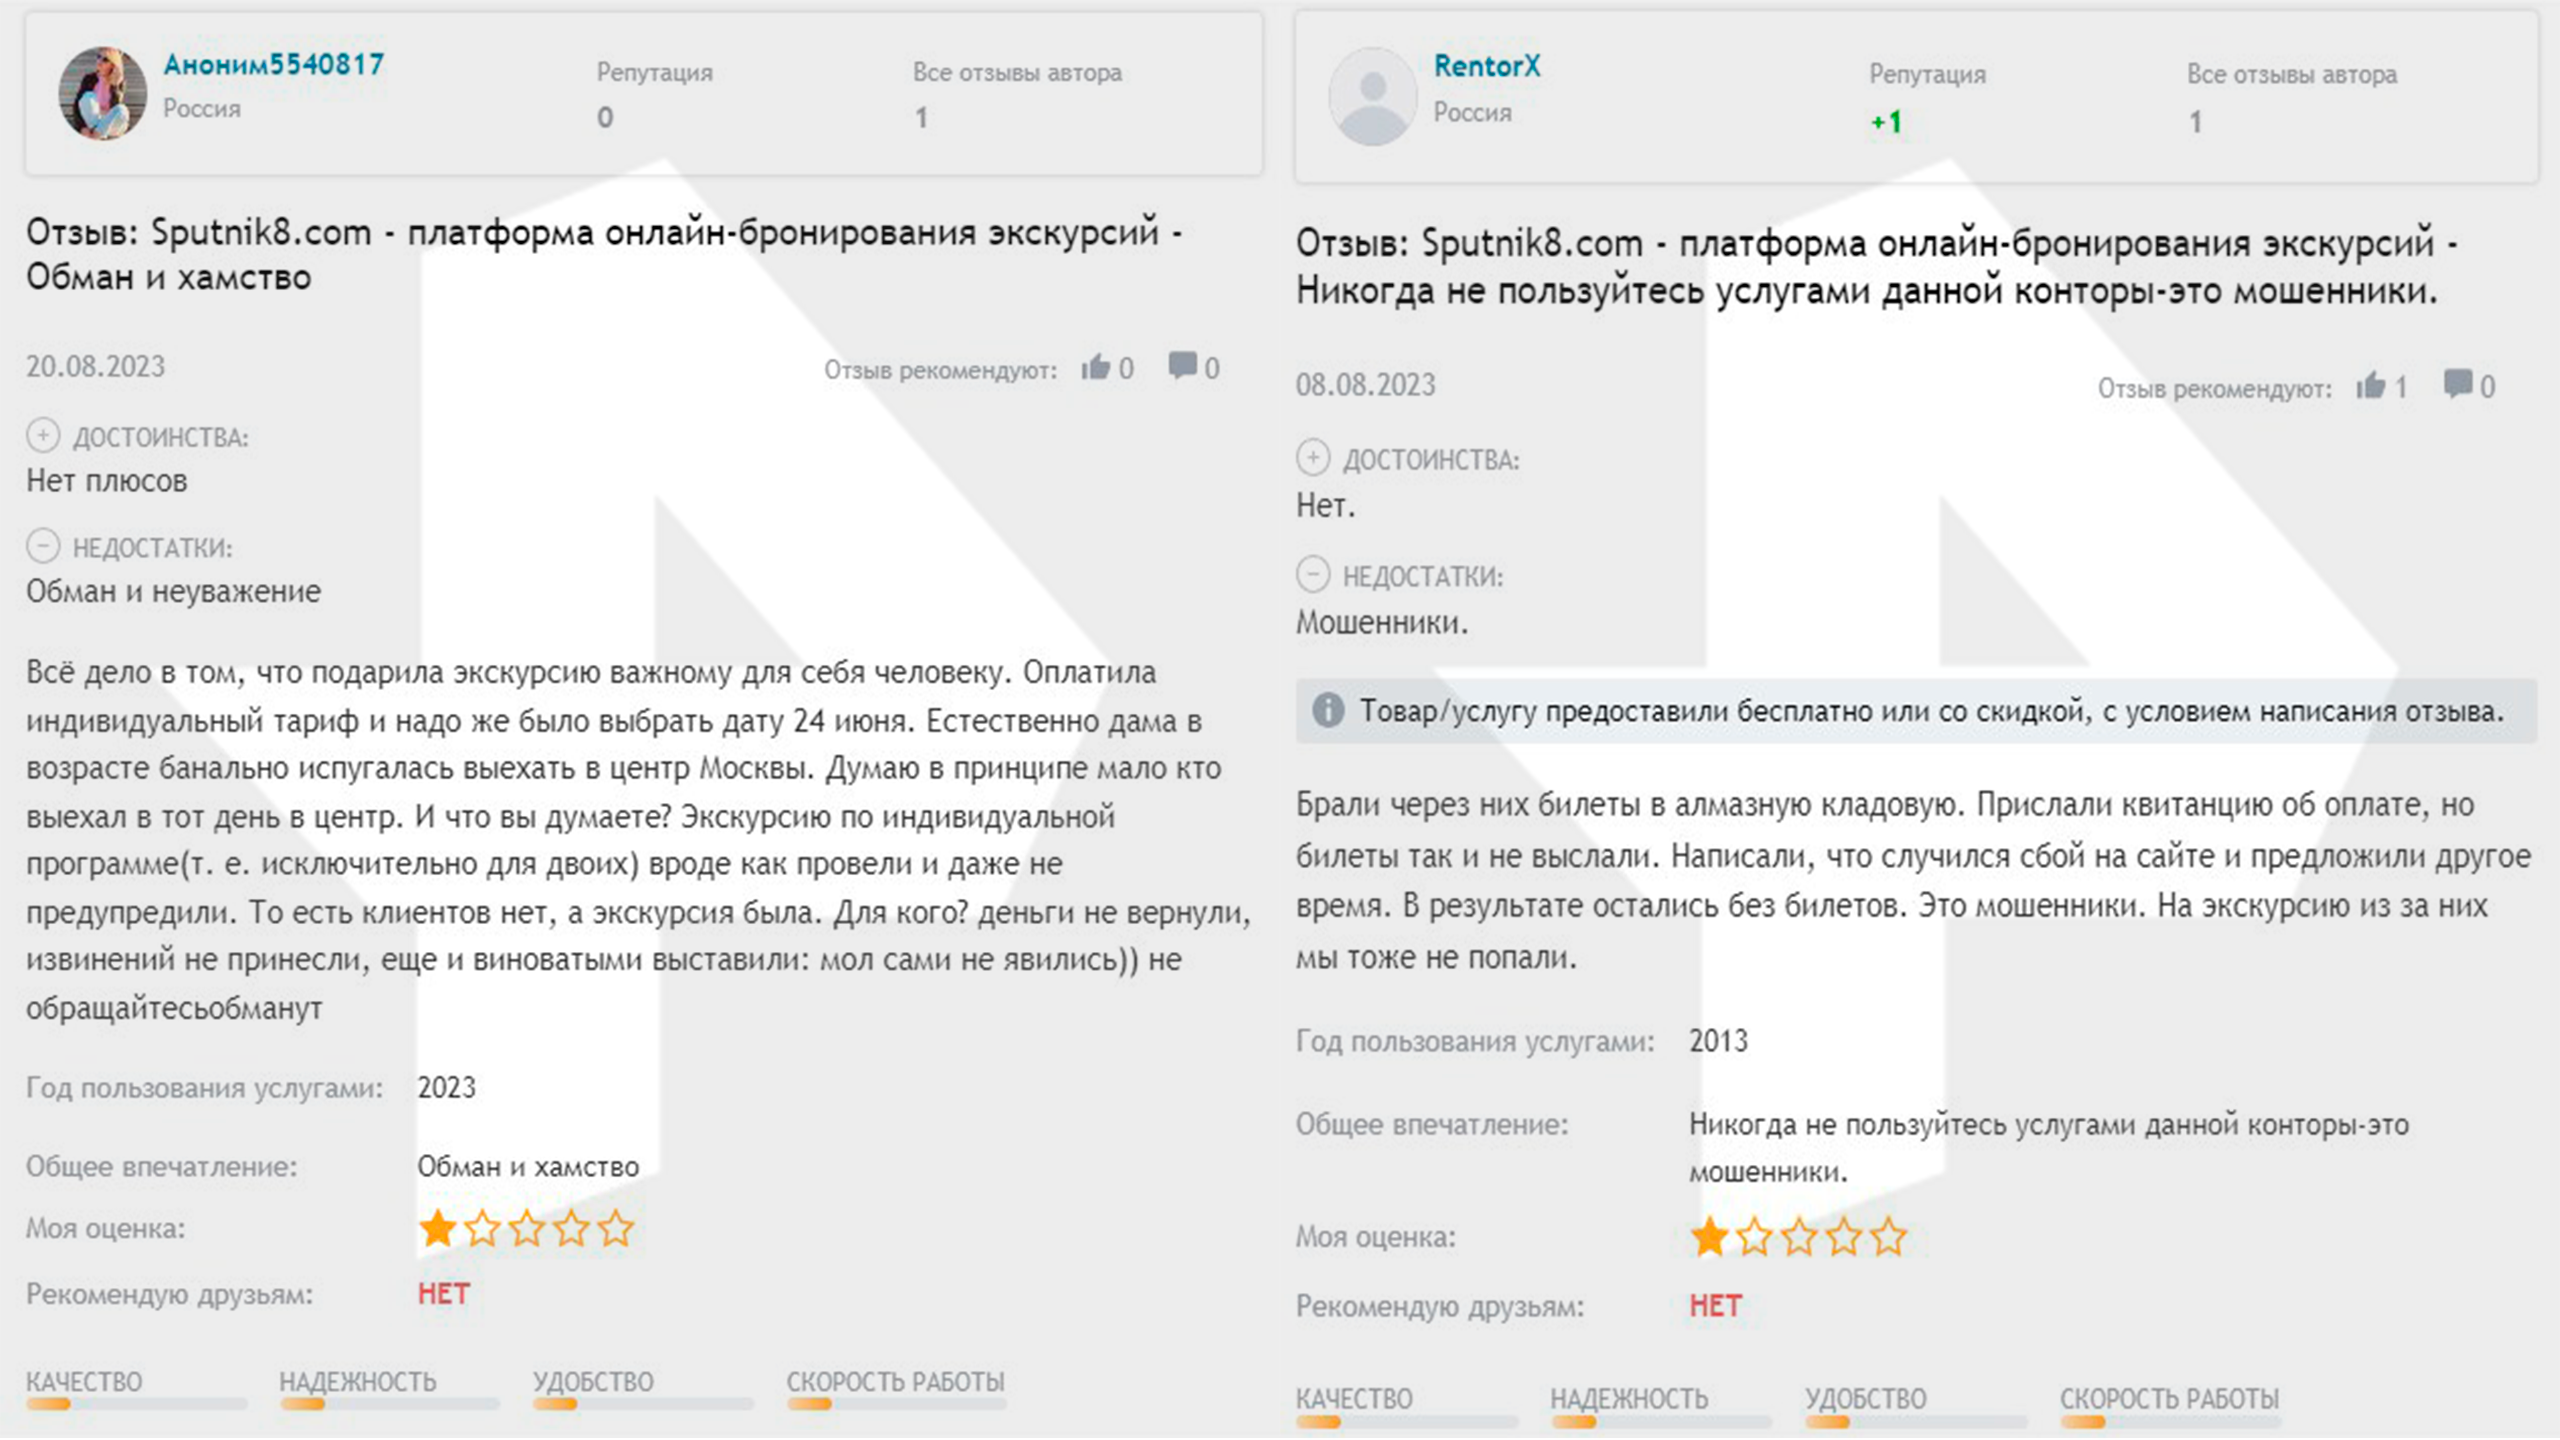Image resolution: width=2560 pixels, height=1440 pixels.
Task: Click year value 2023
Action: pos(446,1087)
